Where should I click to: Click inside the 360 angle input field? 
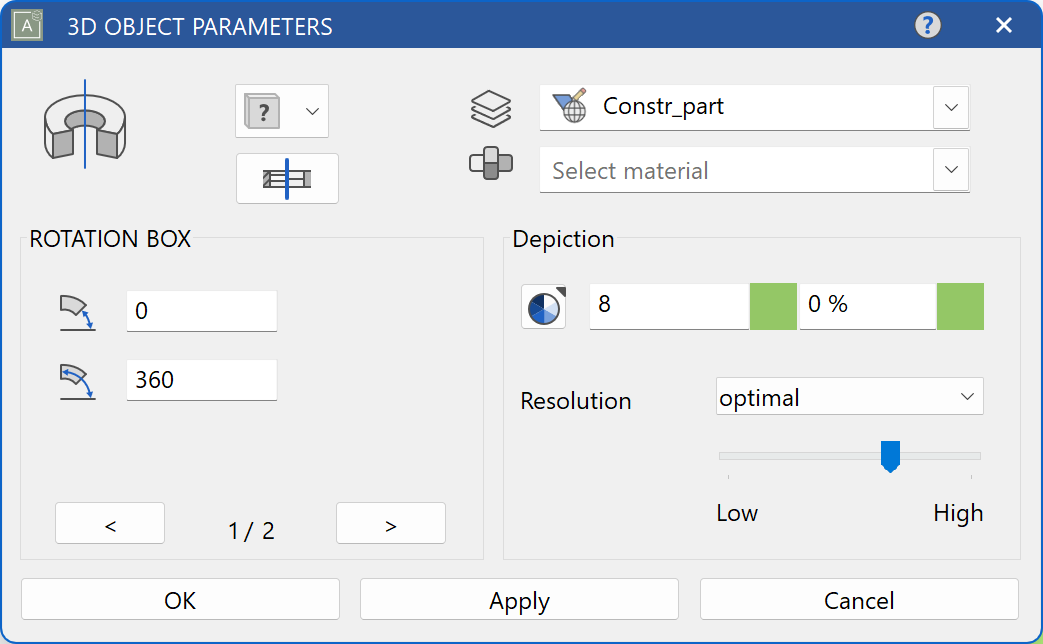(200, 380)
